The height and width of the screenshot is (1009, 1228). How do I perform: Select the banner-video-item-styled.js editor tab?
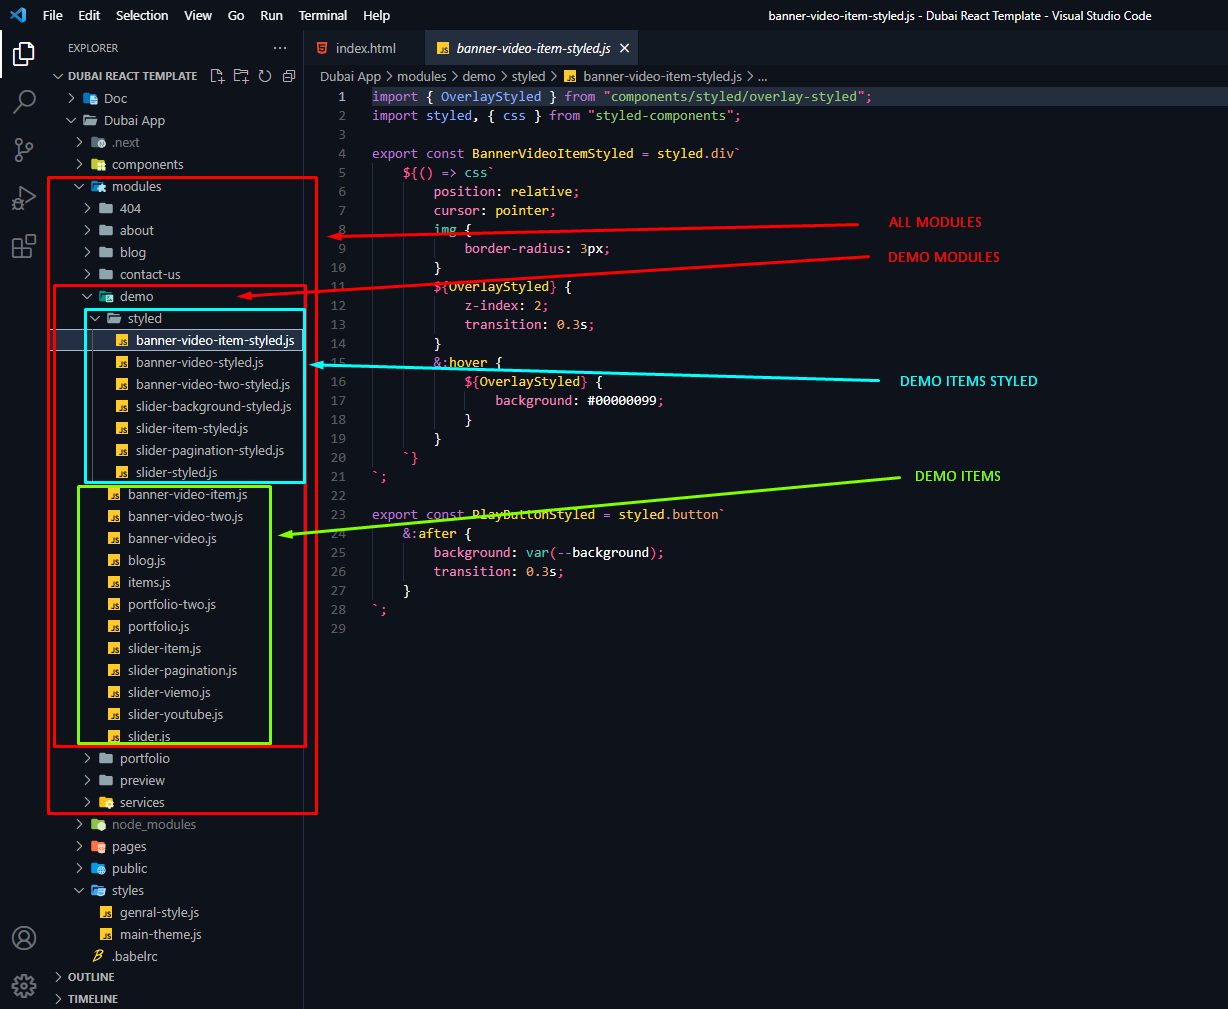pyautogui.click(x=533, y=48)
